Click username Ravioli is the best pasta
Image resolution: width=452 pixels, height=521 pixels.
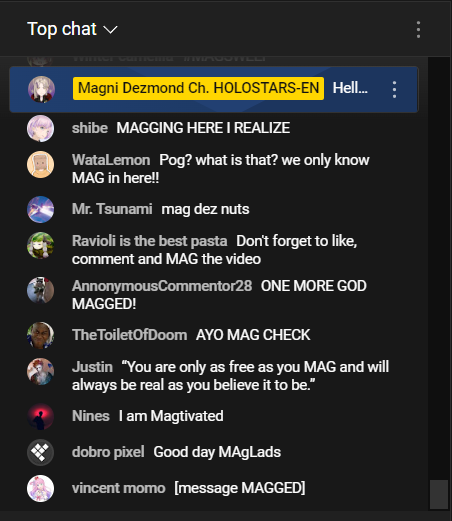pyautogui.click(x=150, y=241)
